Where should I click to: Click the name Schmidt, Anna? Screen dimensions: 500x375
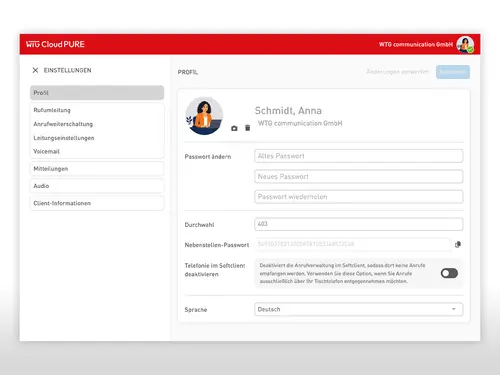(x=288, y=110)
